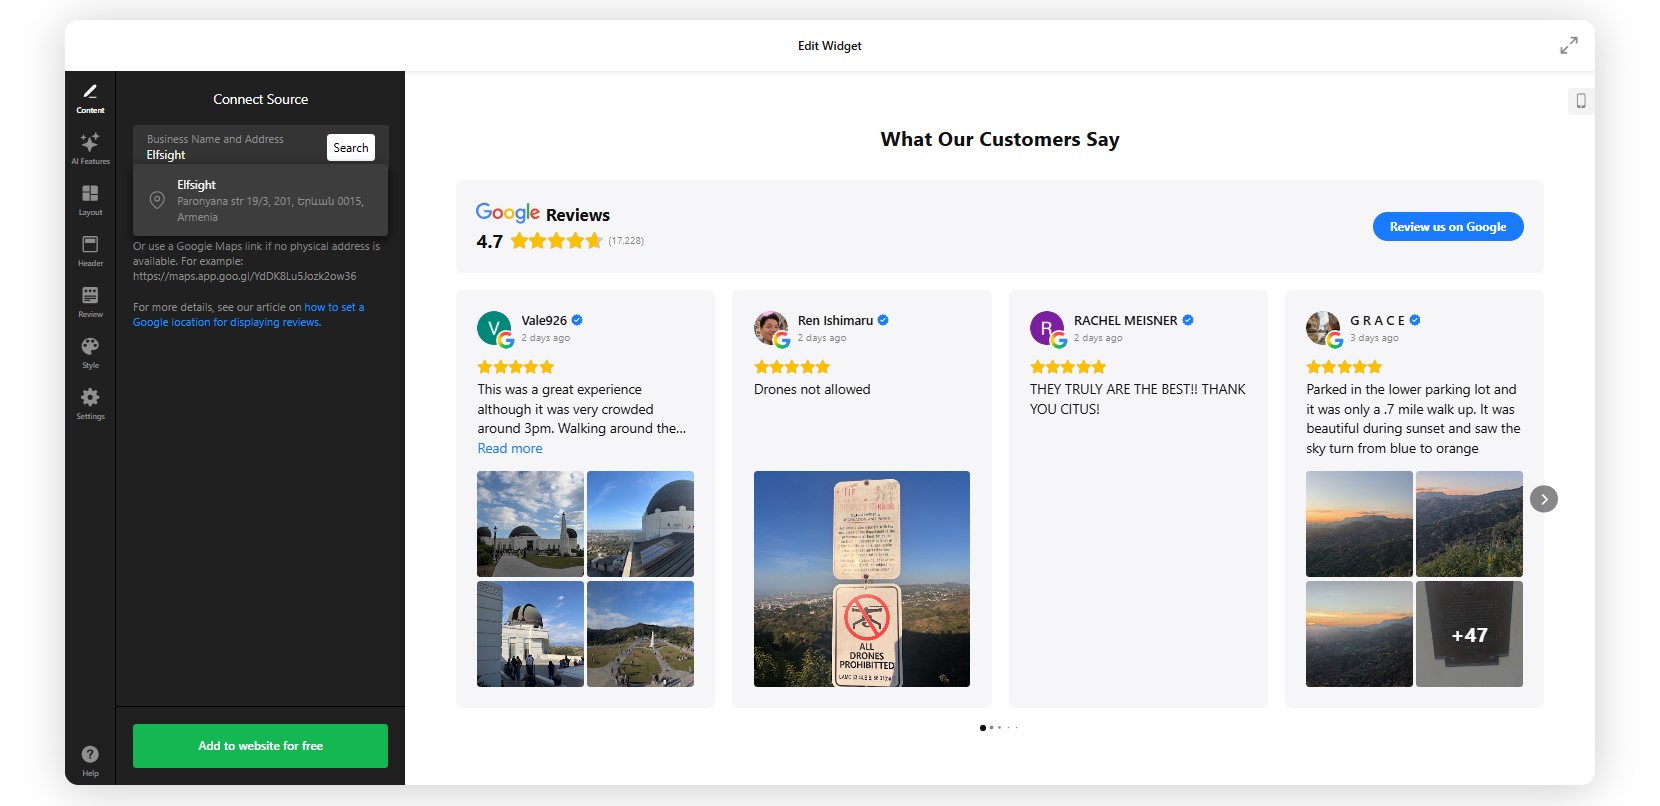The width and height of the screenshot is (1660, 806).
Task: Go to next reviews with arrow
Action: [x=1544, y=499]
